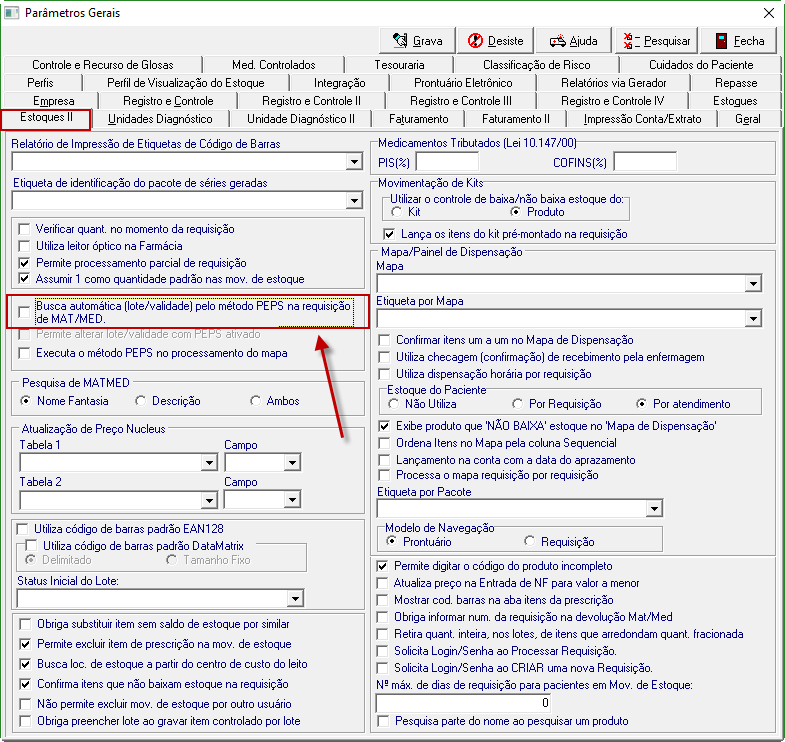Select Ambos radio in Pesquisa de MATMED

click(255, 401)
